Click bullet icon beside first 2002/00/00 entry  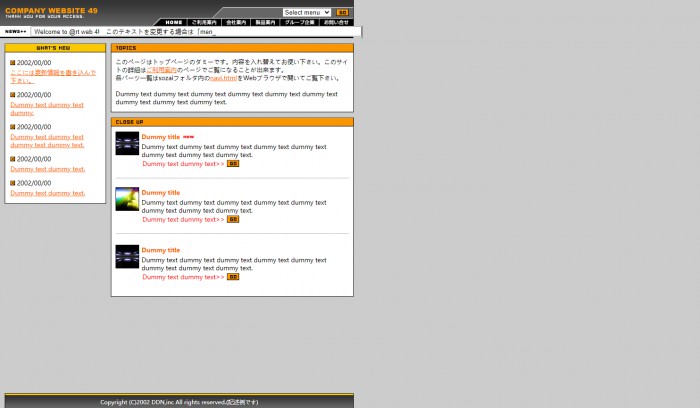click(x=13, y=63)
